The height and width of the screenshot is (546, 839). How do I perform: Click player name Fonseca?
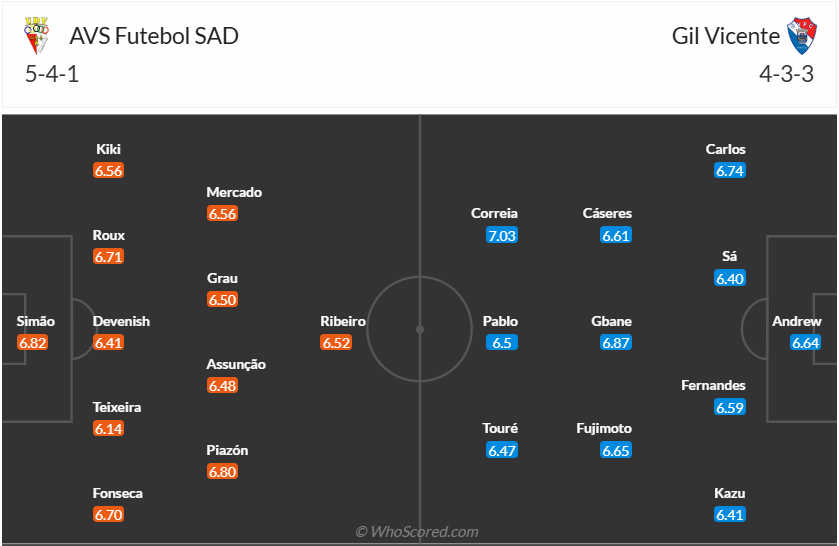[118, 493]
